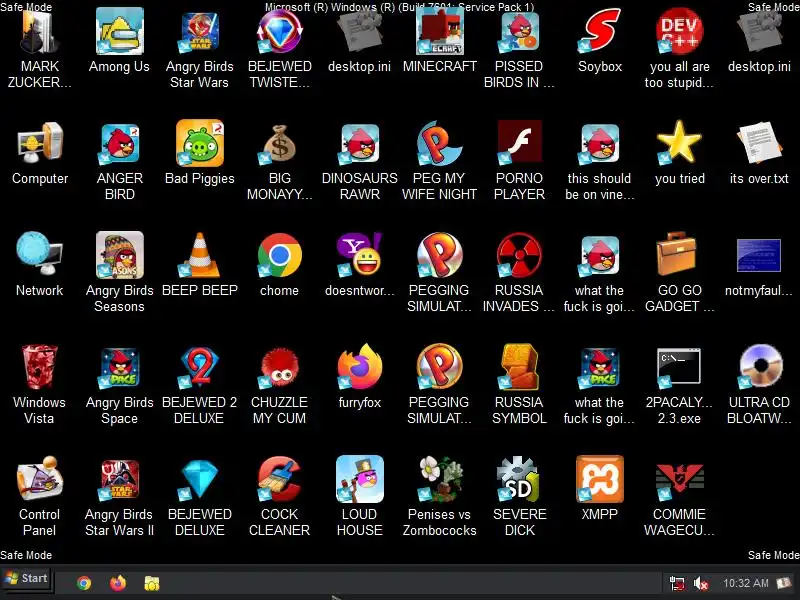Select the RUSSIA INVADES radiation icon
Screen dimensions: 800x600
click(x=519, y=255)
